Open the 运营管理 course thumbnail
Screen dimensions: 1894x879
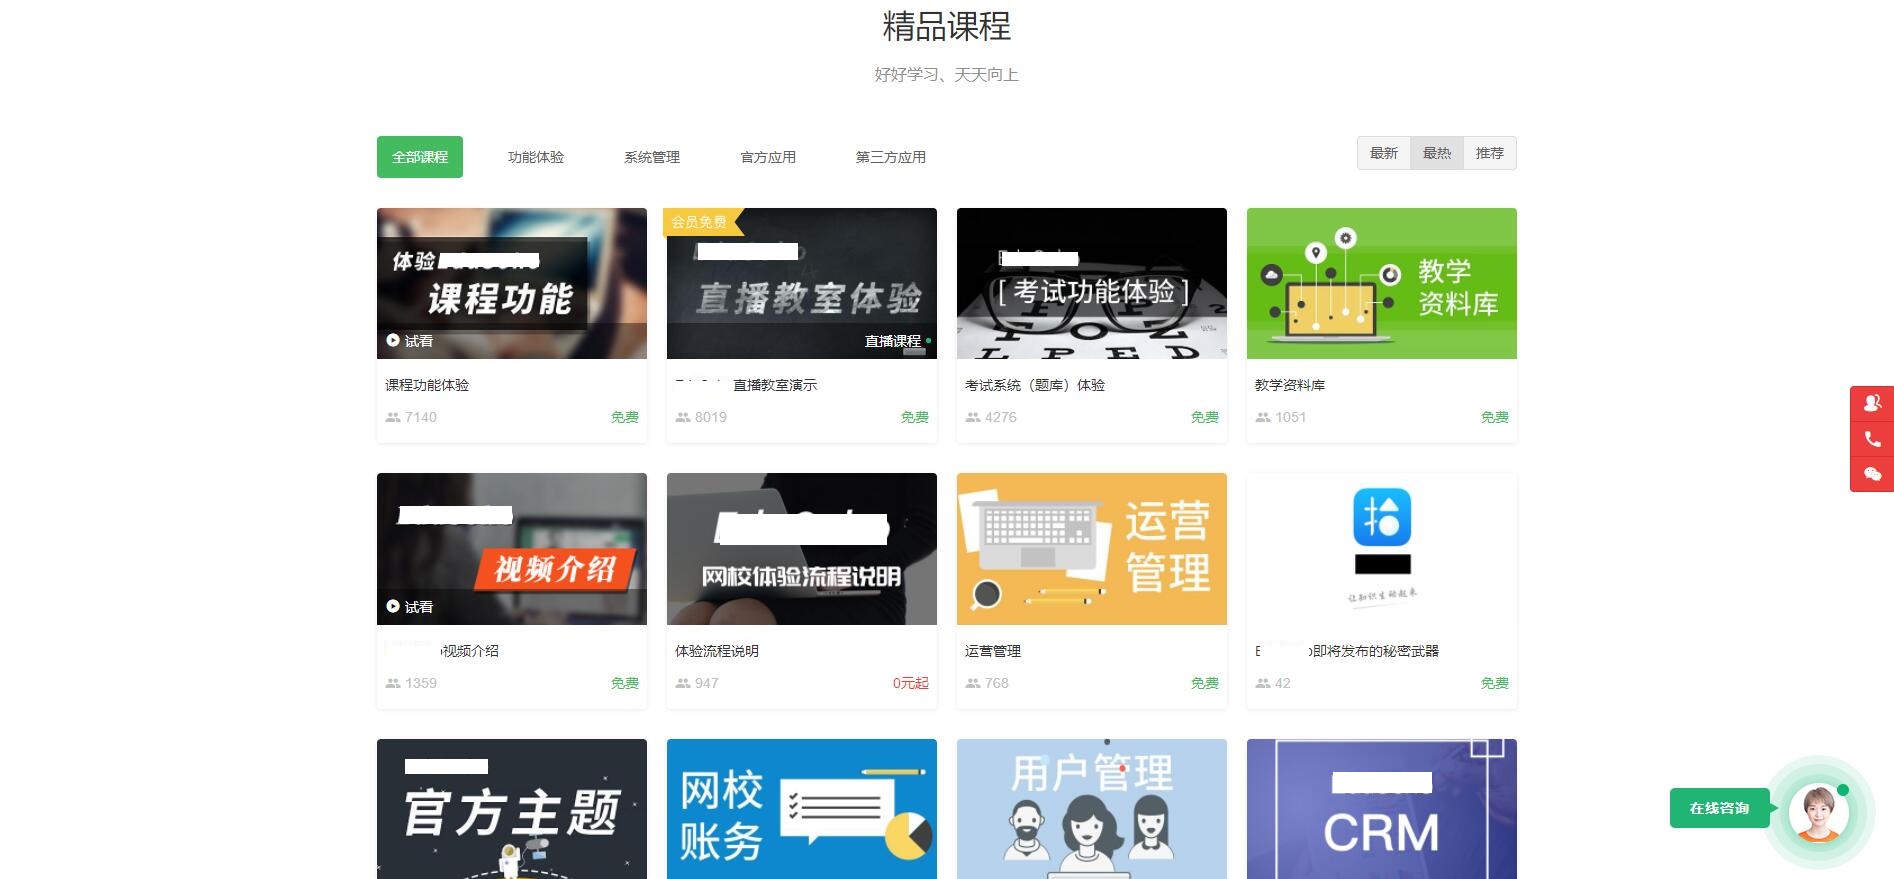pyautogui.click(x=1091, y=549)
